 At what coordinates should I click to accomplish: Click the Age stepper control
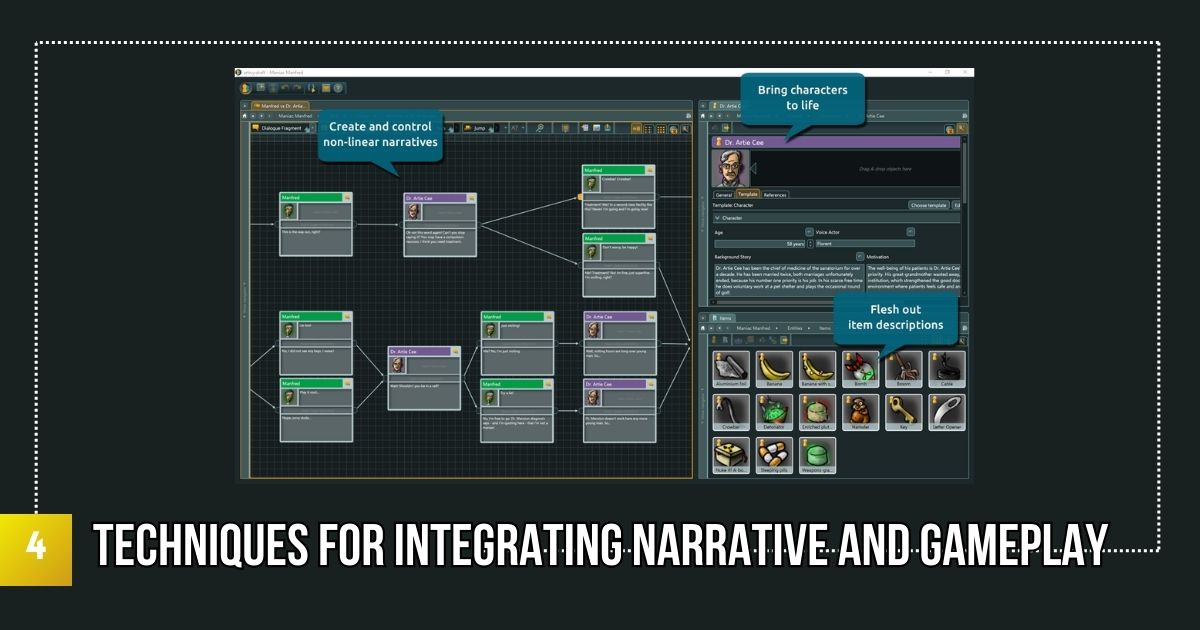810,243
